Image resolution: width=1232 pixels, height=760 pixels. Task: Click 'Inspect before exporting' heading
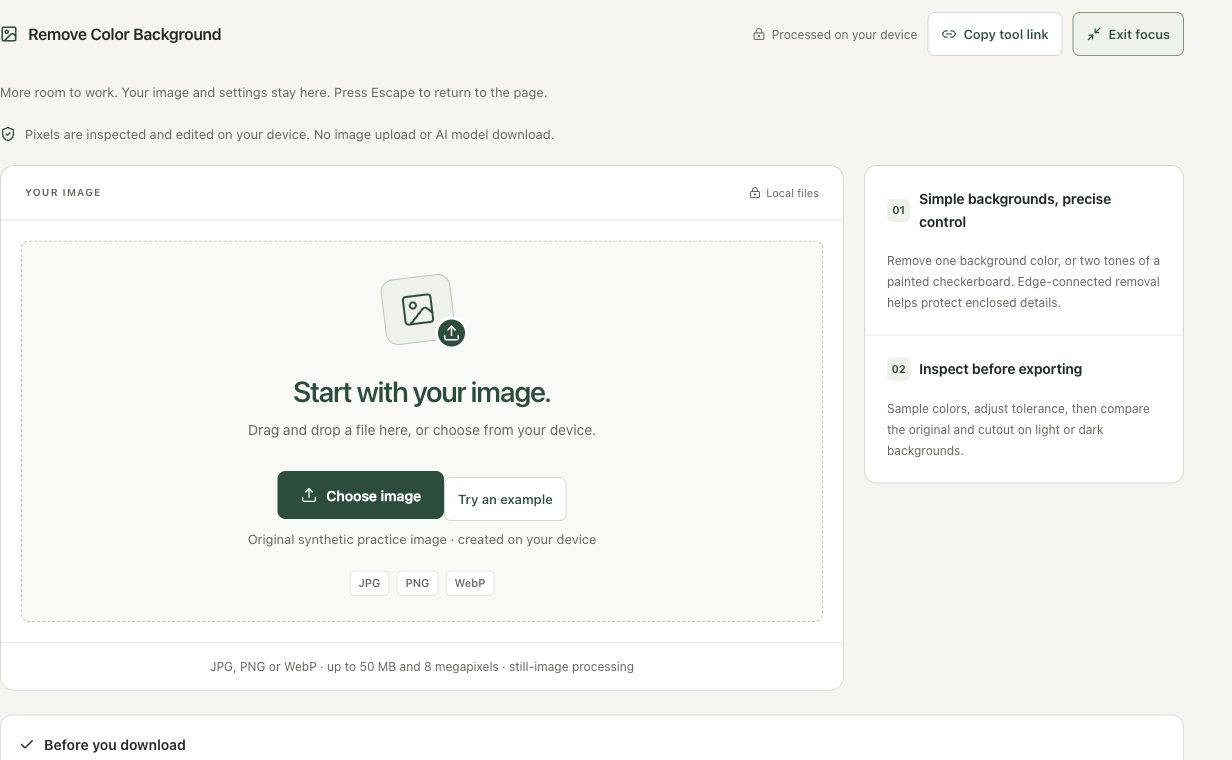click(1000, 369)
